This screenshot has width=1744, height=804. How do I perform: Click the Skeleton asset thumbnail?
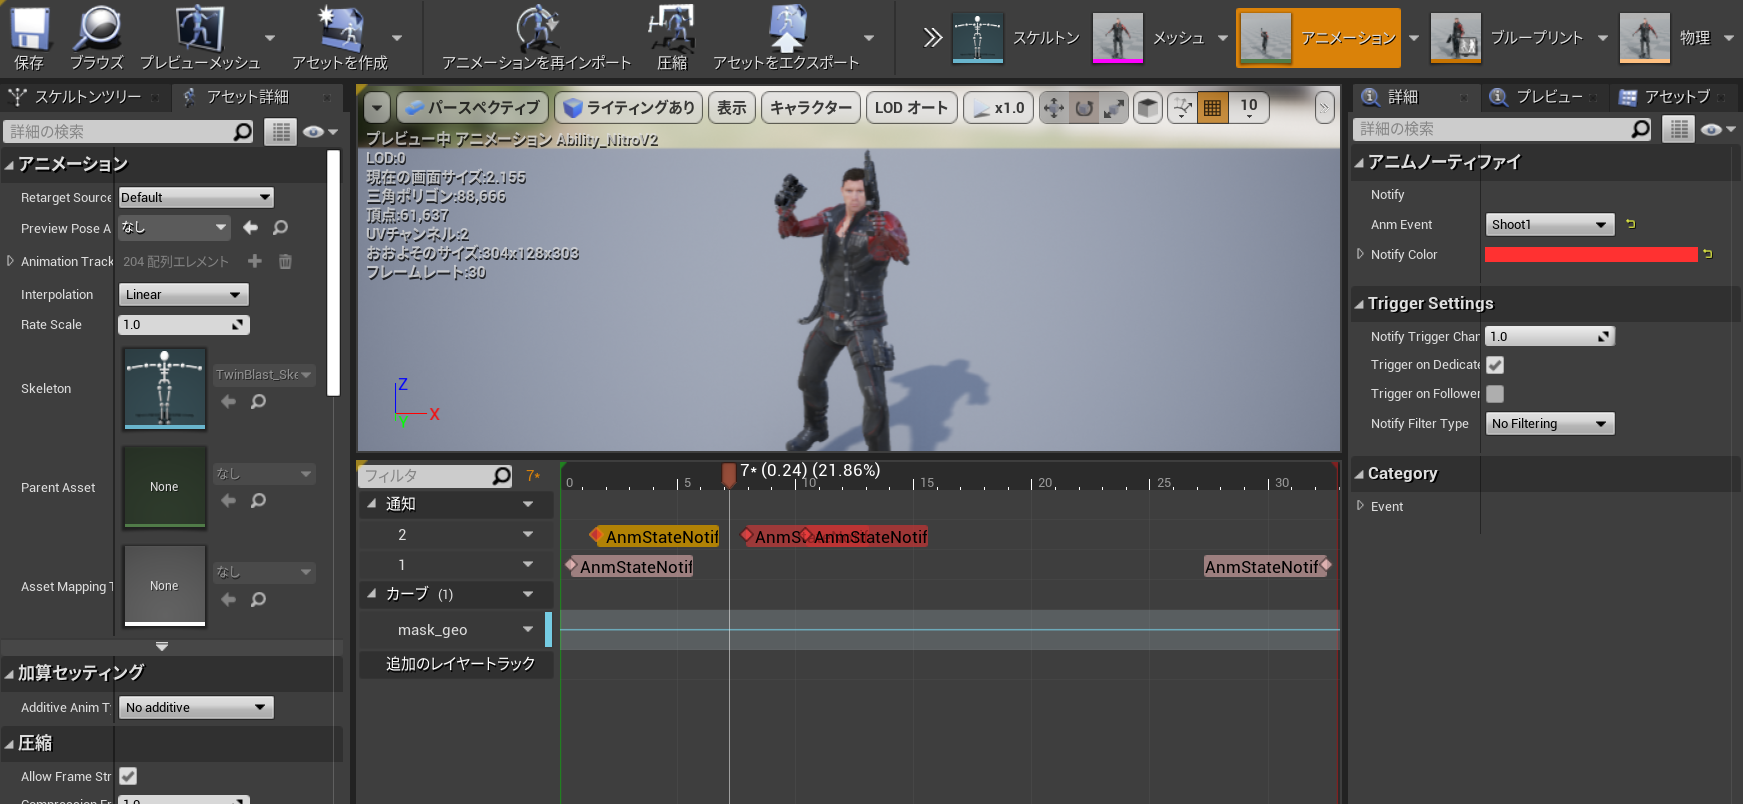point(165,388)
